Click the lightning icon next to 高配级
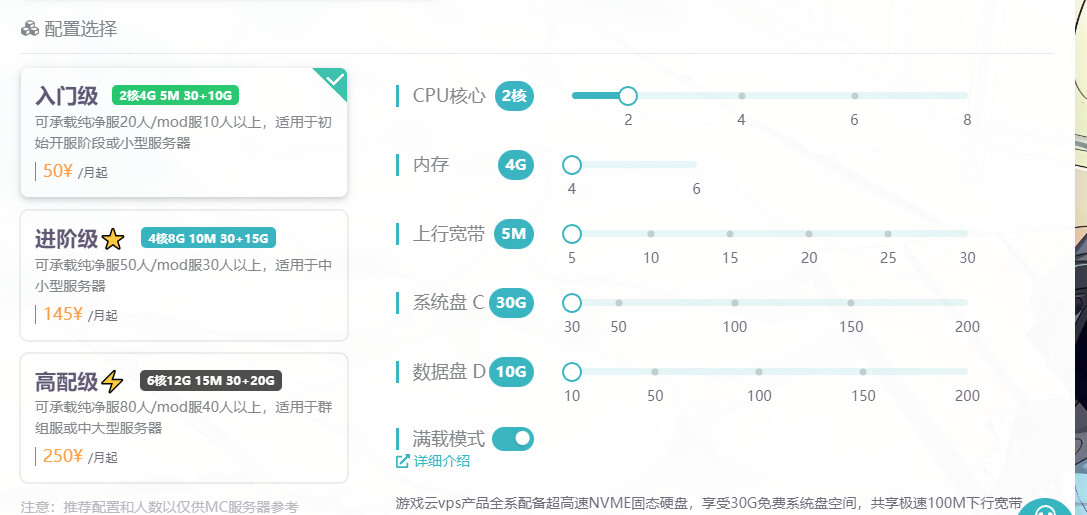 tap(112, 381)
